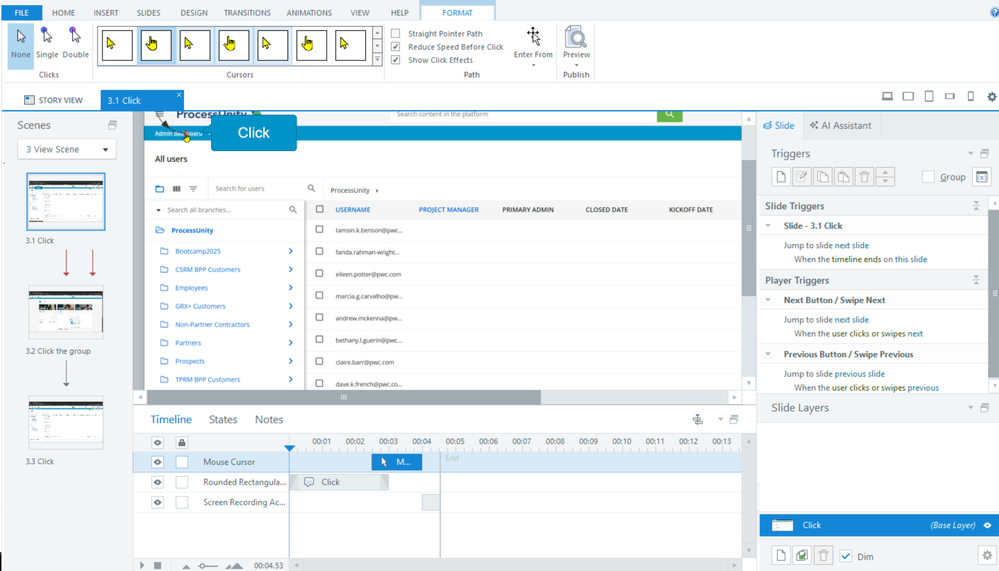Open the project variables manager
Image resolution: width=999 pixels, height=571 pixels.
982,177
